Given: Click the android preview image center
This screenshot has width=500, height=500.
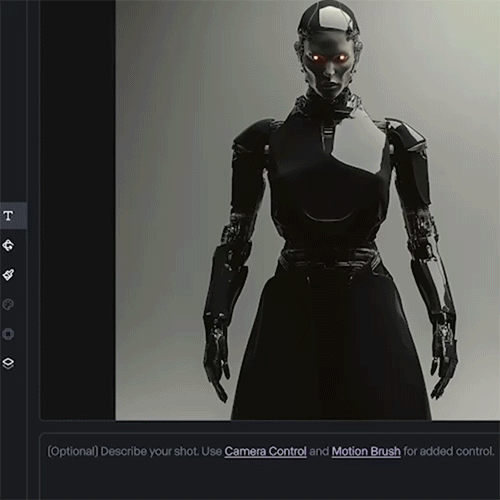Looking at the screenshot, I should (308, 210).
